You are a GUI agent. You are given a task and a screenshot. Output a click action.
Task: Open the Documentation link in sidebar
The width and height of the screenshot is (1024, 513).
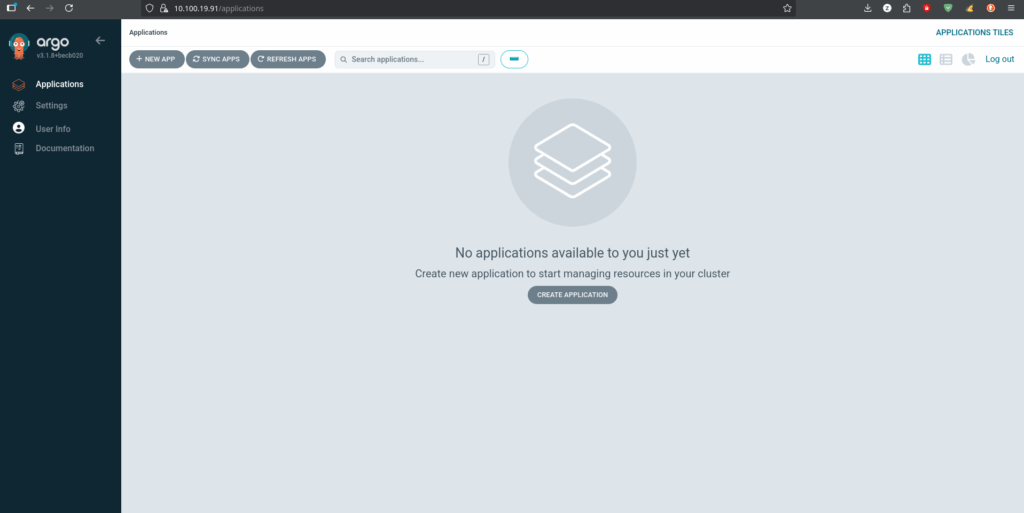pyautogui.click(x=64, y=149)
